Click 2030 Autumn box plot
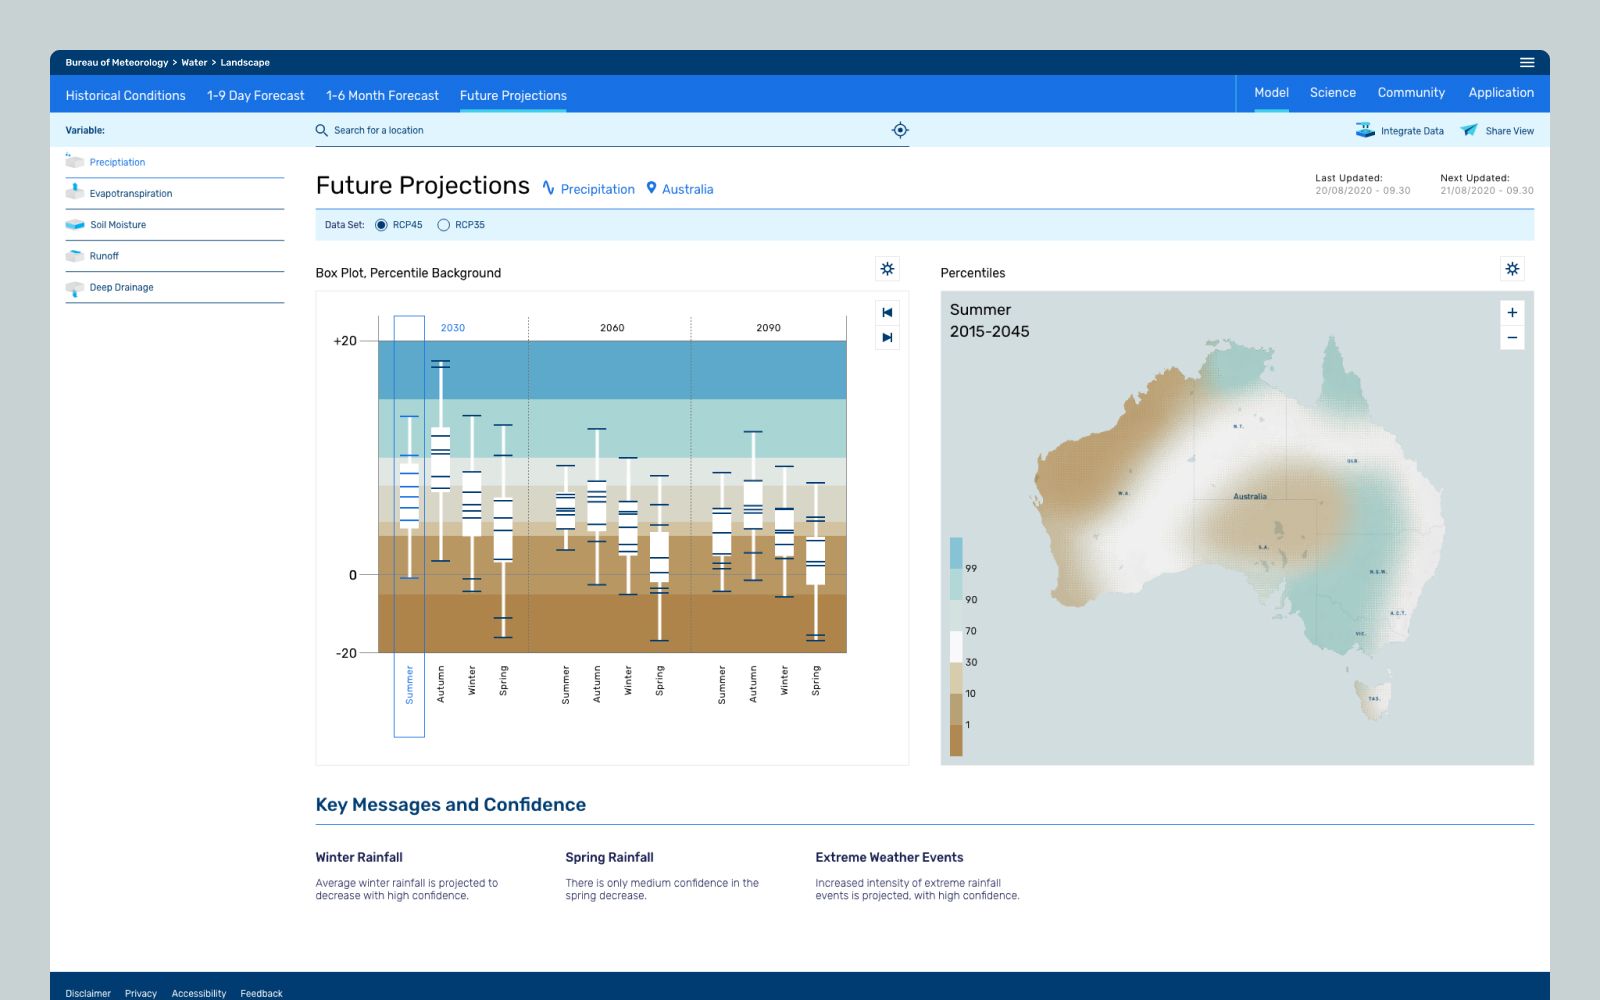The height and width of the screenshot is (1000, 1600). tap(440, 460)
